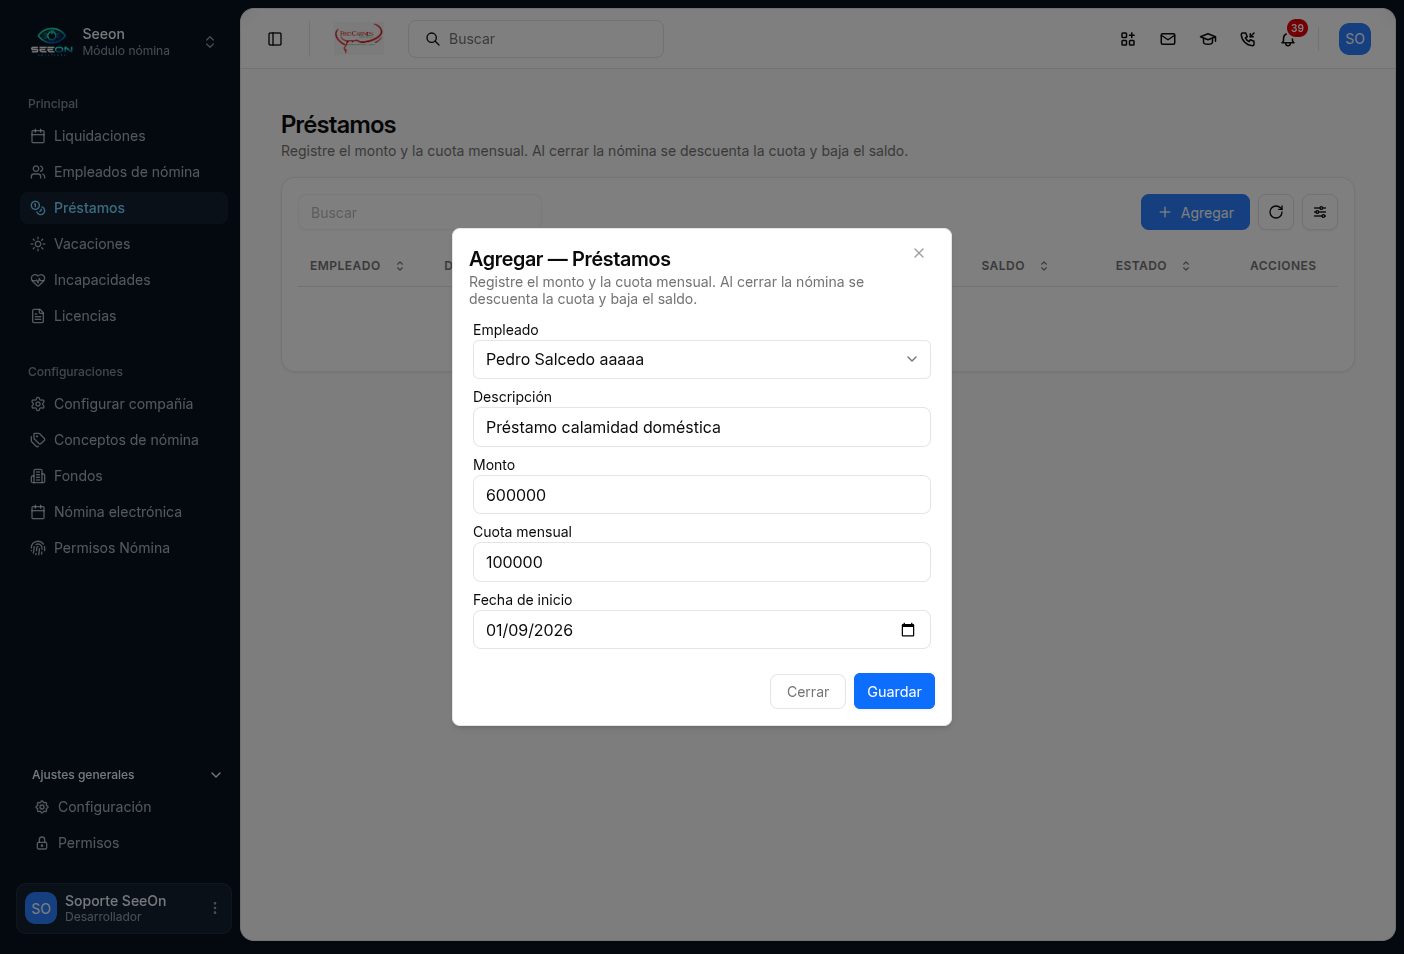Open Configuración under Ajustes generales
Image resolution: width=1404 pixels, height=954 pixels.
coord(128,807)
